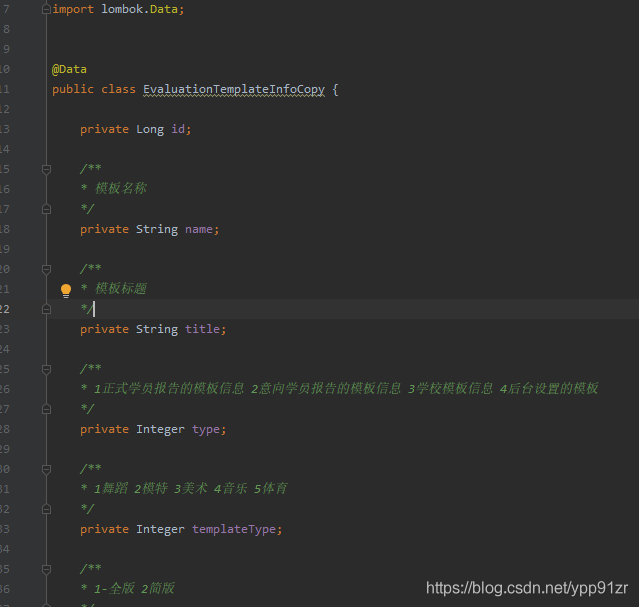Image resolution: width=639 pixels, height=607 pixels.
Task: Click fold end marker on the caret line
Action: 46,309
